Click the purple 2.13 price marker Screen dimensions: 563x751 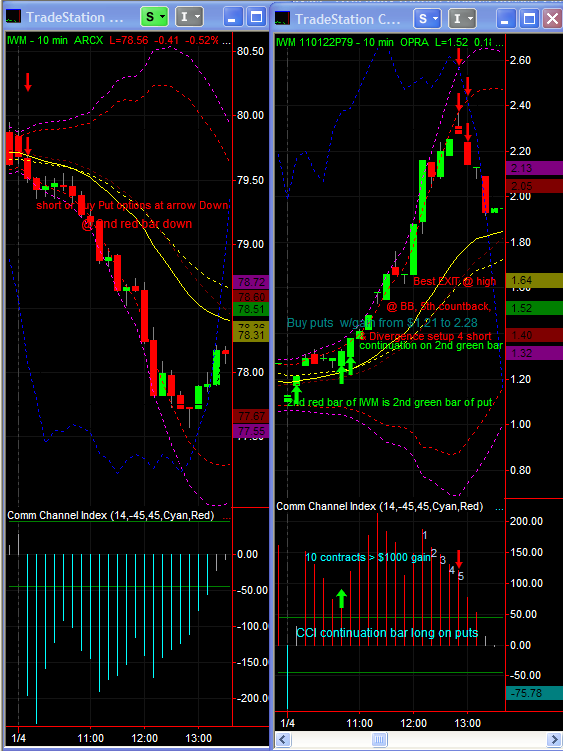point(534,168)
